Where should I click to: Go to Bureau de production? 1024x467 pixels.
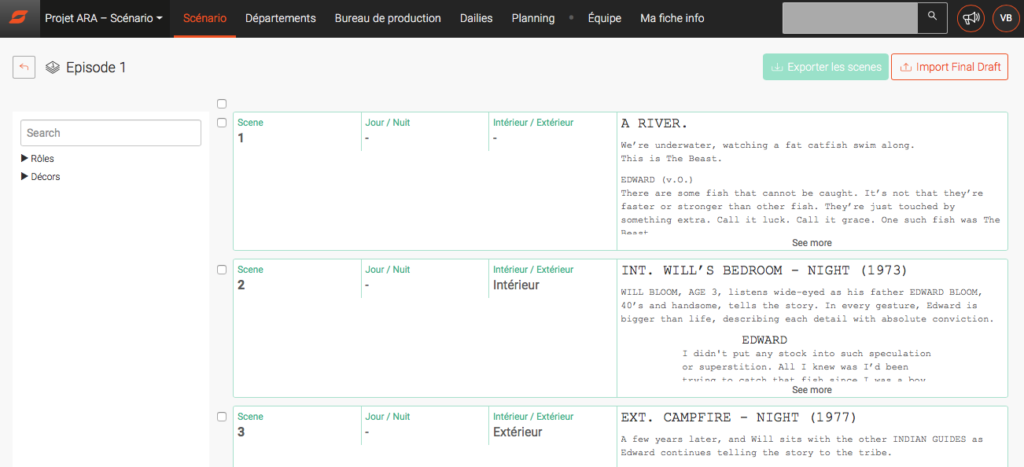coord(387,18)
